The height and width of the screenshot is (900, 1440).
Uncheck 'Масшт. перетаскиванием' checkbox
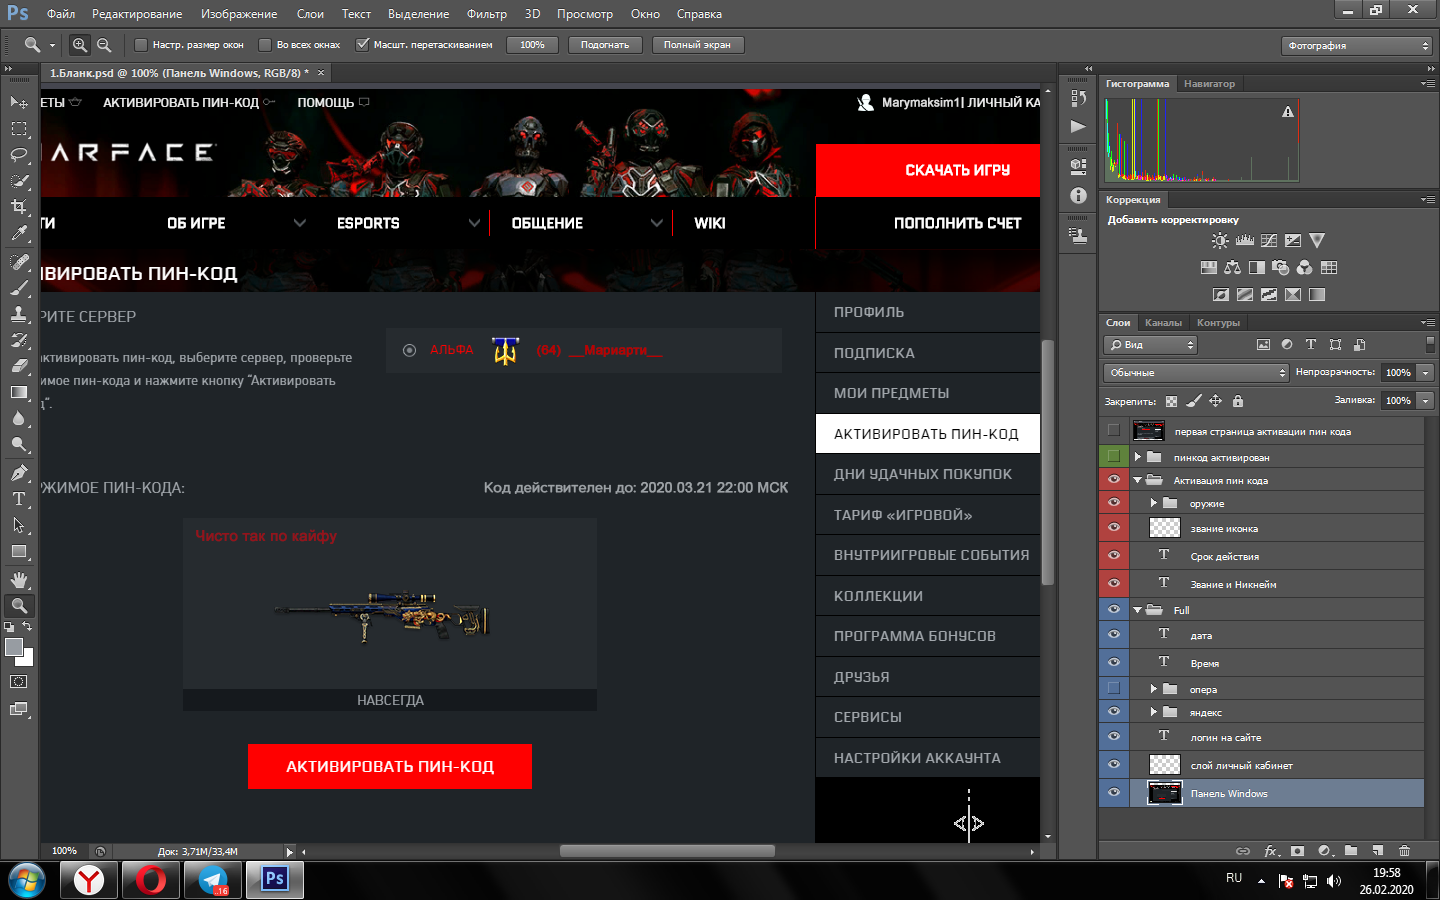(363, 45)
